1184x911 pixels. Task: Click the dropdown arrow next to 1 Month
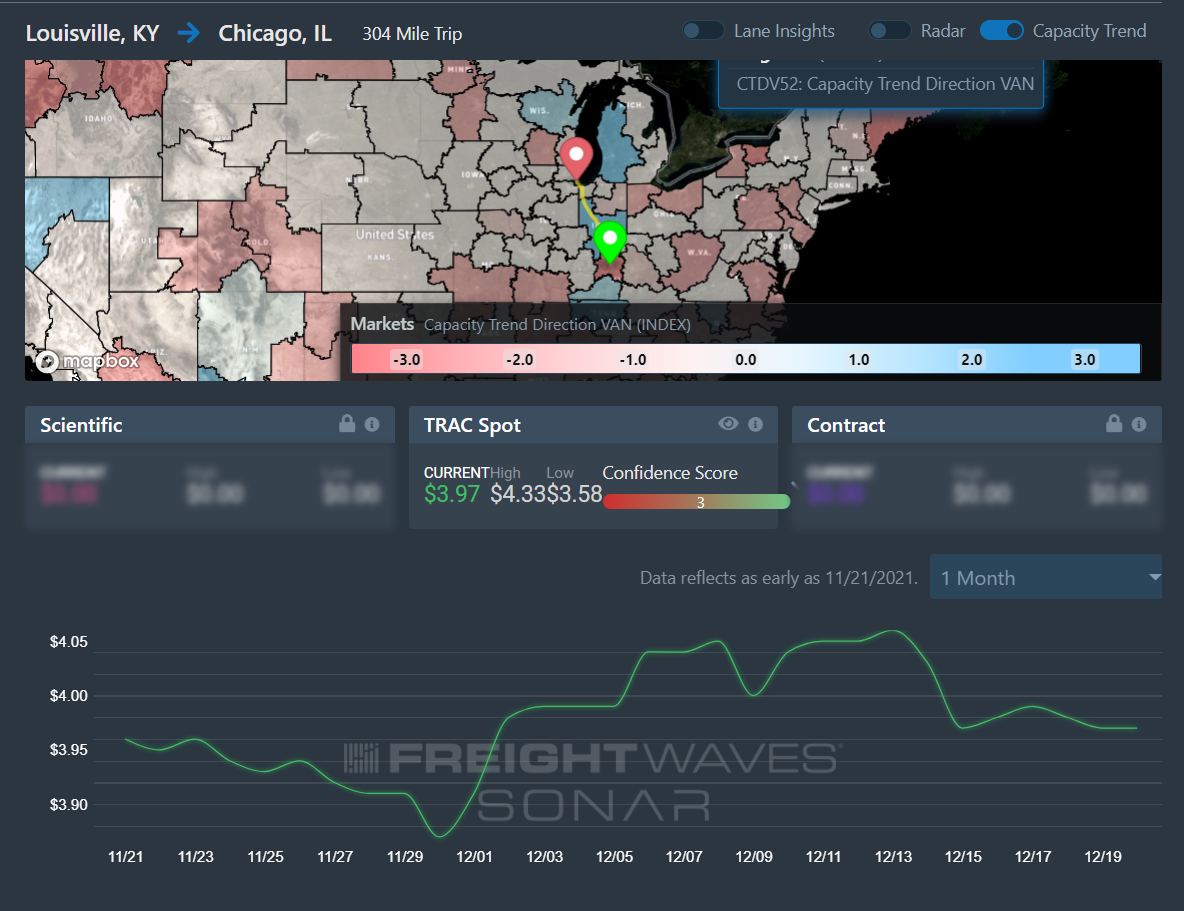pos(1154,577)
